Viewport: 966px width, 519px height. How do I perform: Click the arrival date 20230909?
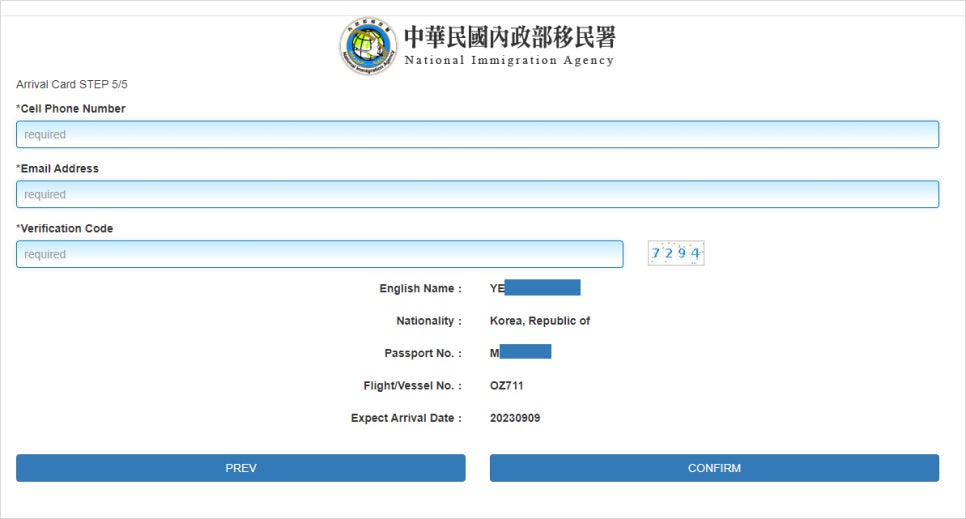click(x=515, y=418)
